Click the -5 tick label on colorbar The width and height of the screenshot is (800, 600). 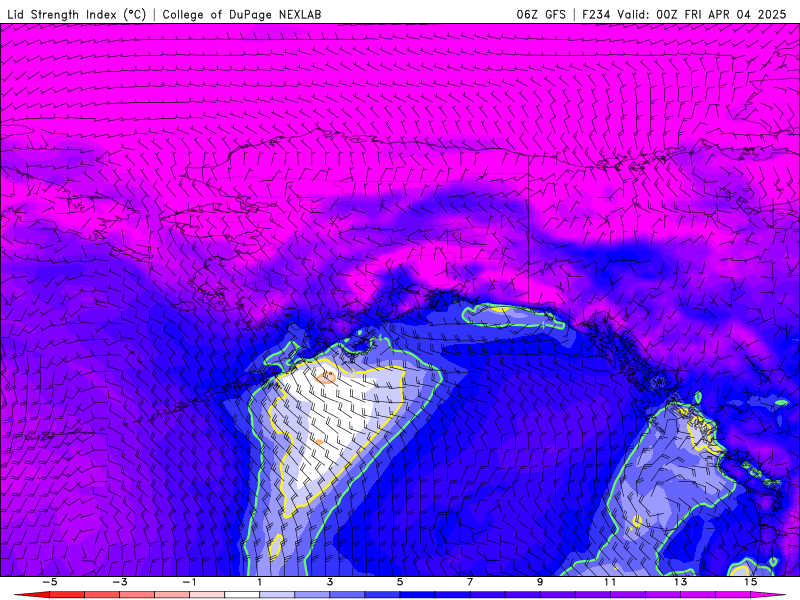pos(49,582)
